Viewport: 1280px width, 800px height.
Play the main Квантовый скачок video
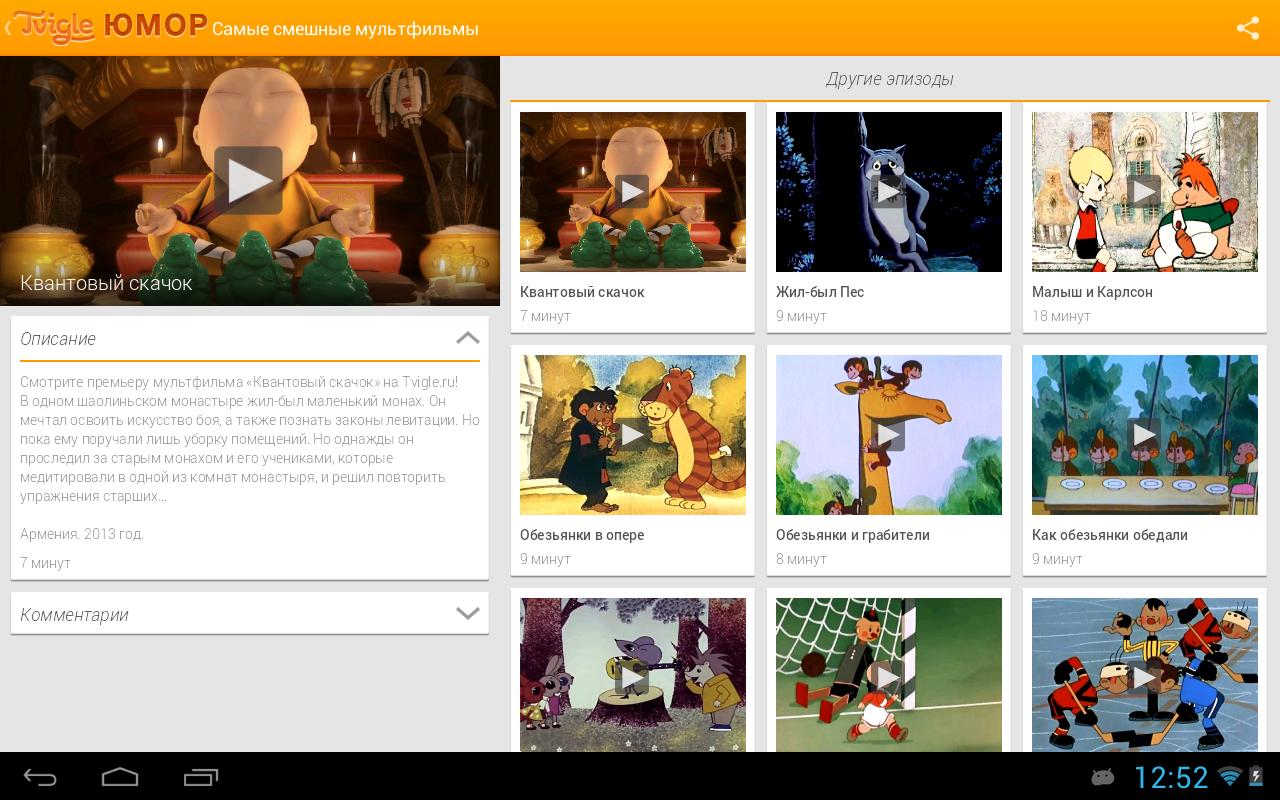pyautogui.click(x=248, y=180)
